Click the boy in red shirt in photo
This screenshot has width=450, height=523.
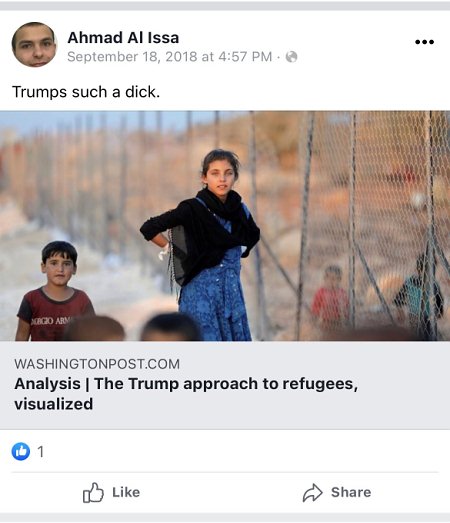tap(55, 291)
